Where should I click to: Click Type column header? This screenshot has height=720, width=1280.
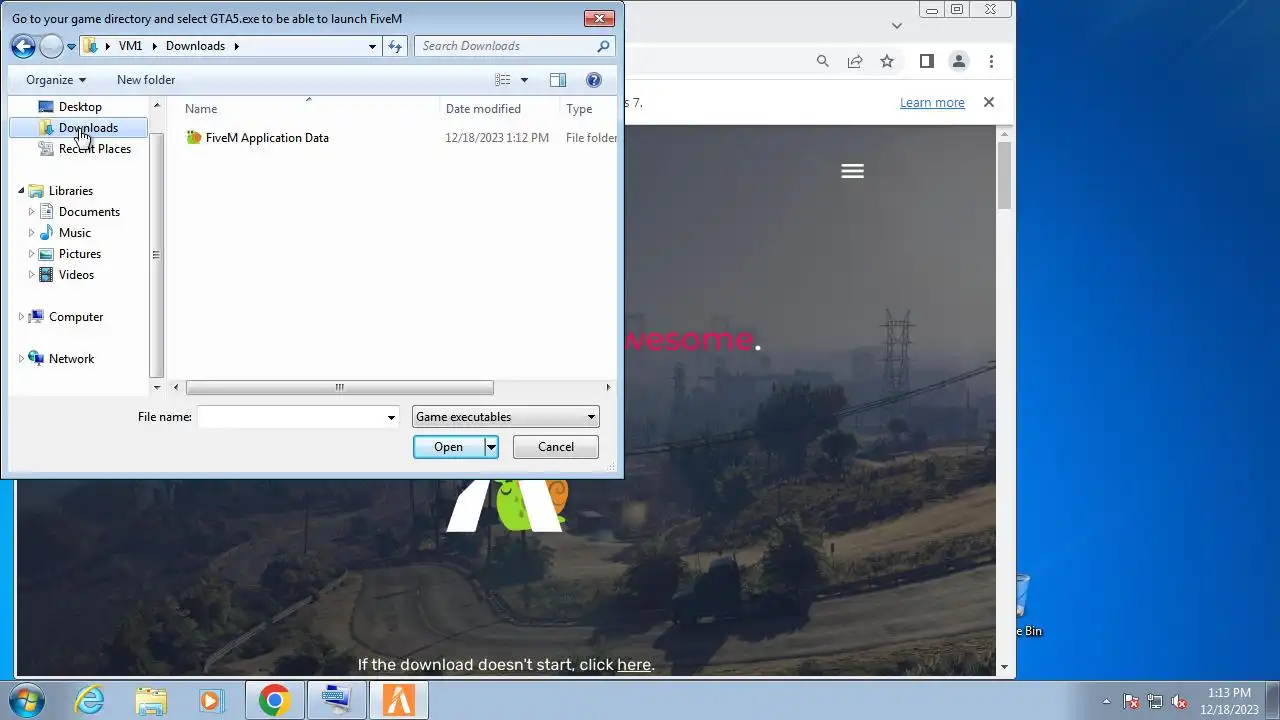tap(588, 109)
